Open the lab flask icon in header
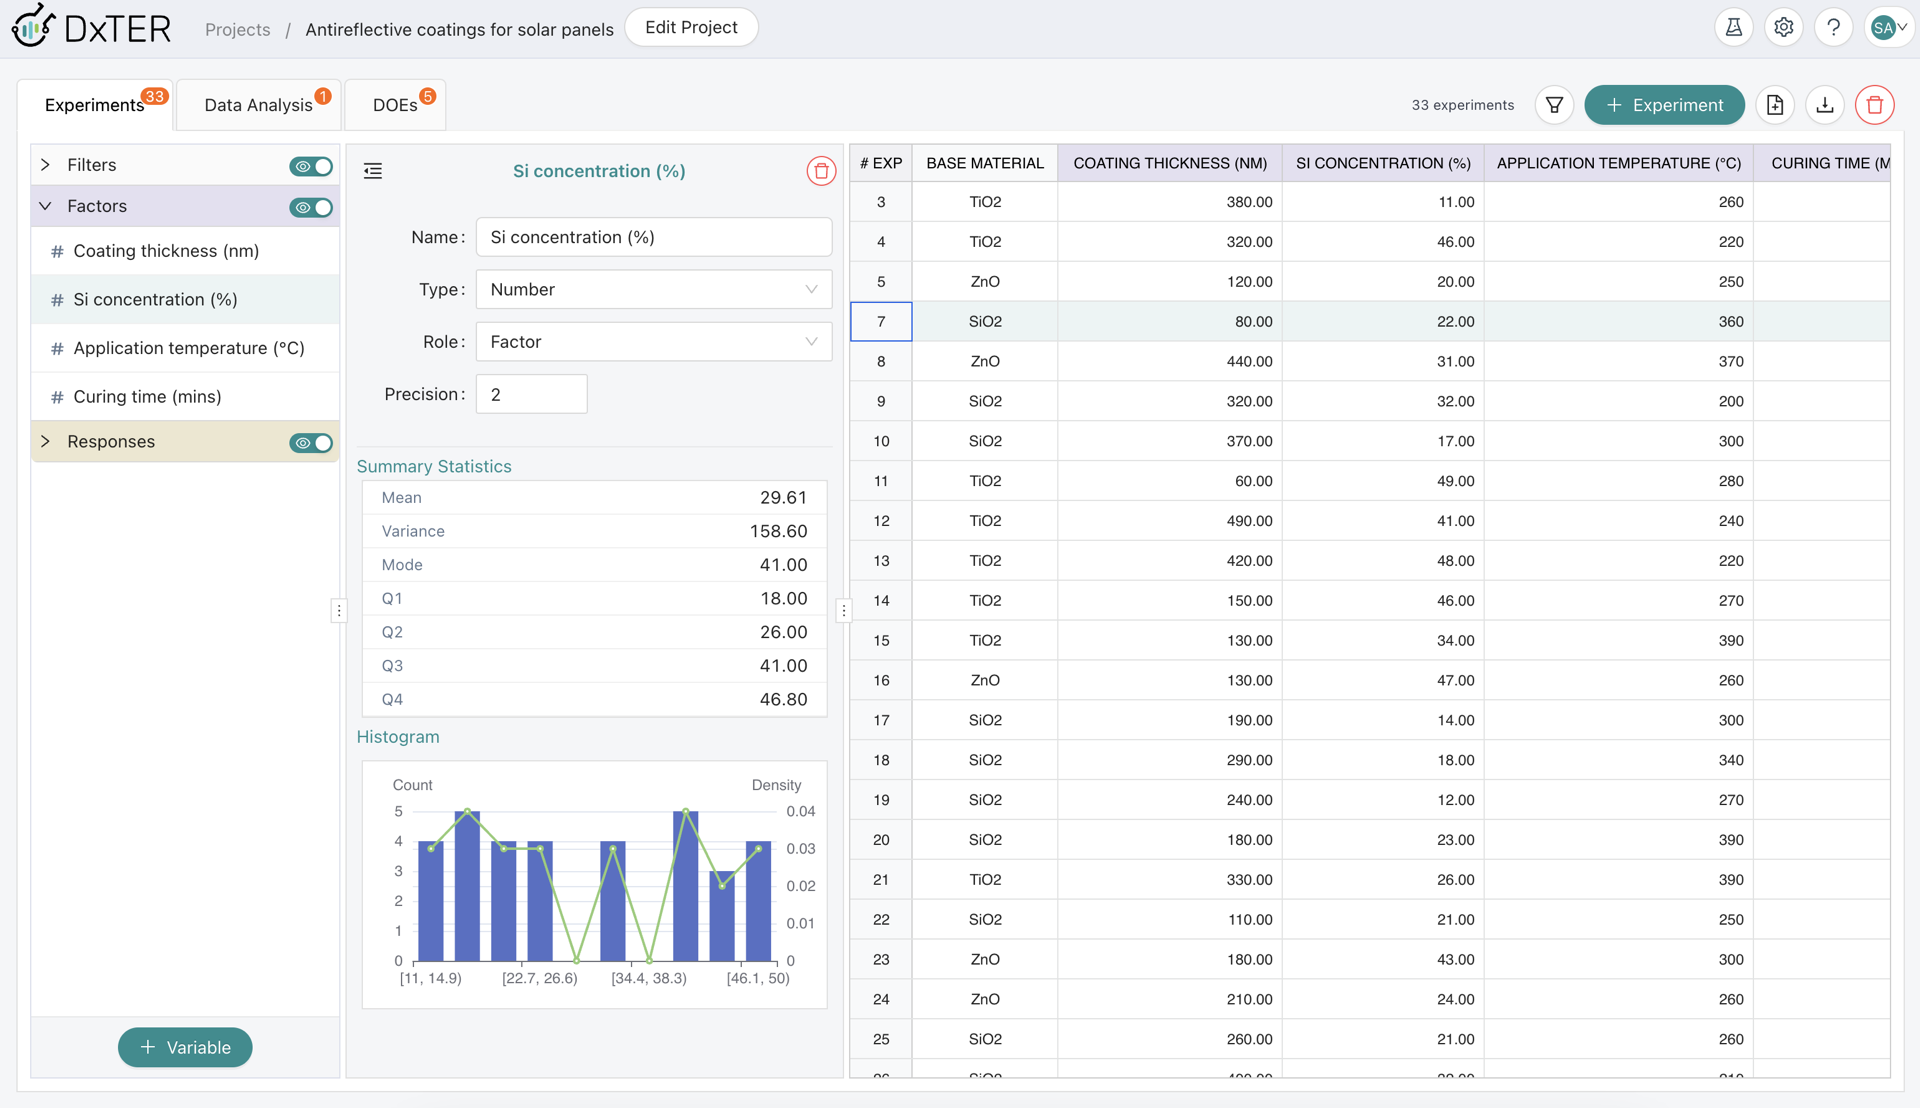 pyautogui.click(x=1734, y=28)
